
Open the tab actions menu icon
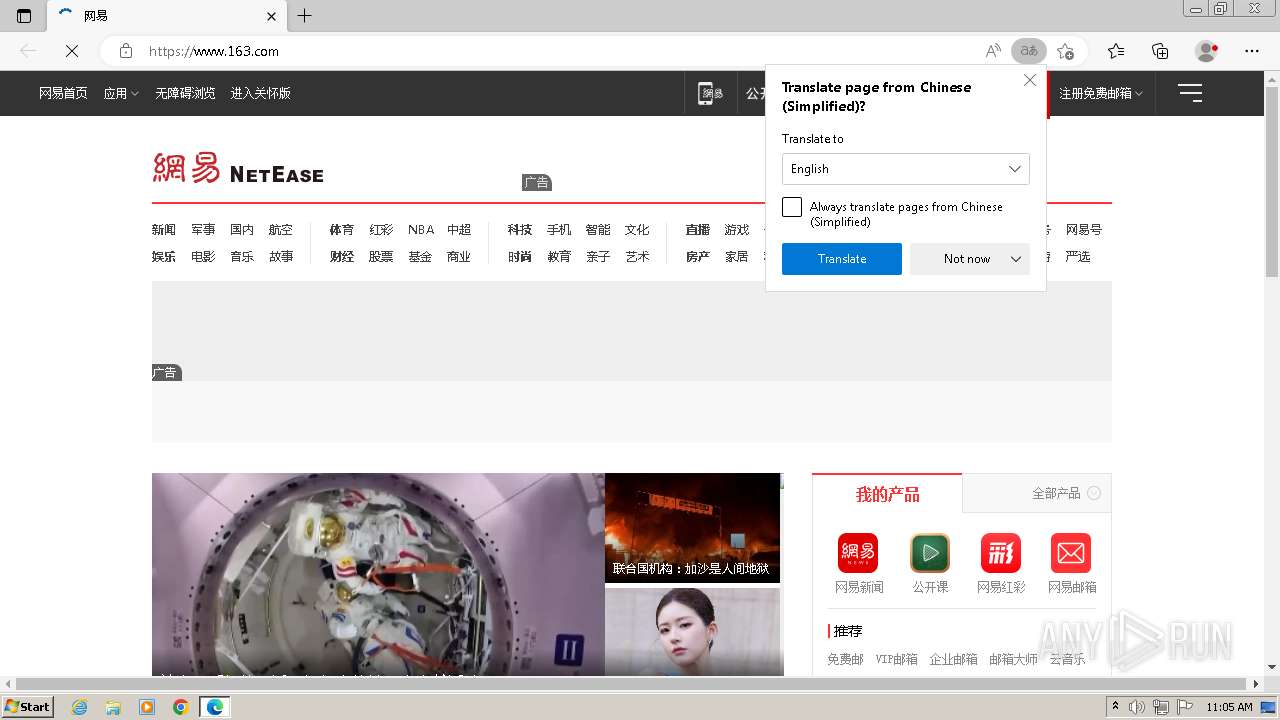tap(24, 16)
